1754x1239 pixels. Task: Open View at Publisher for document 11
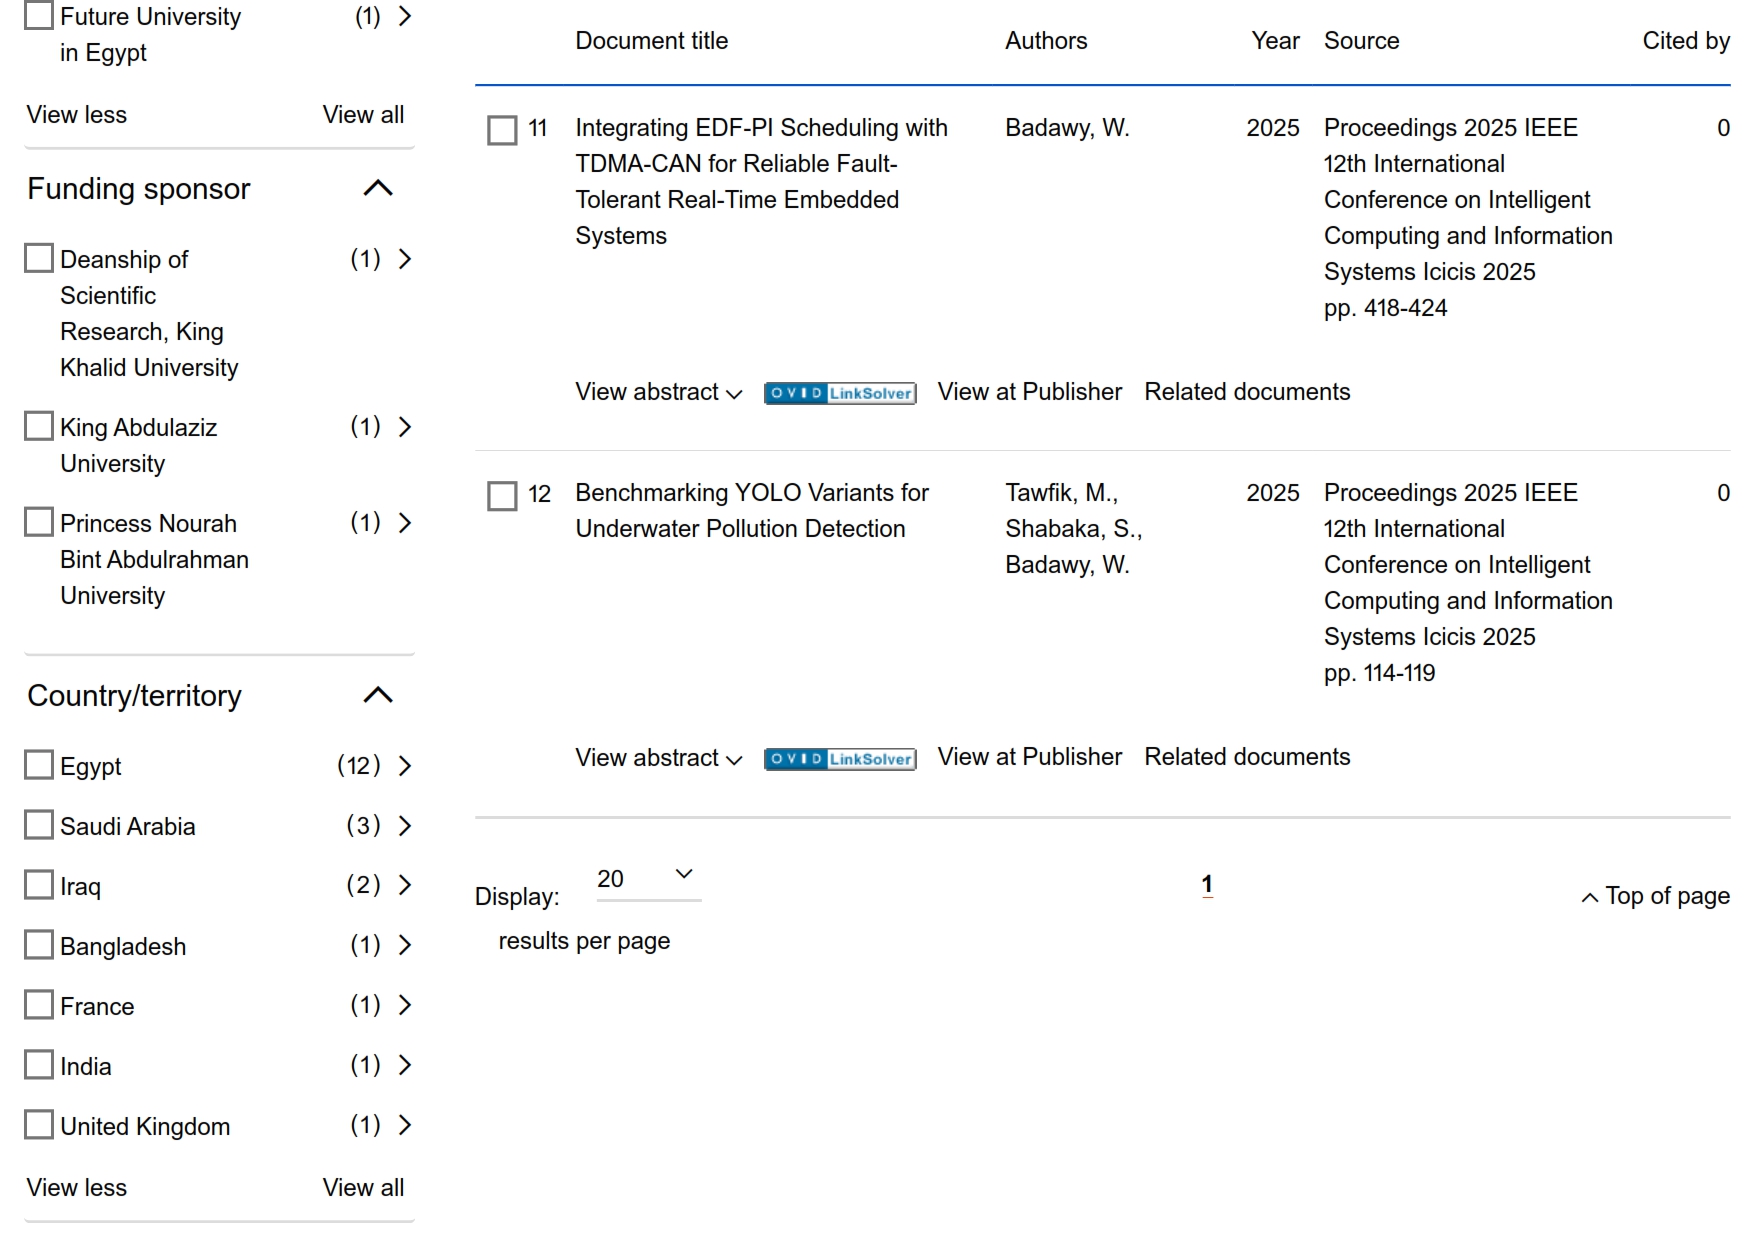pos(1029,392)
